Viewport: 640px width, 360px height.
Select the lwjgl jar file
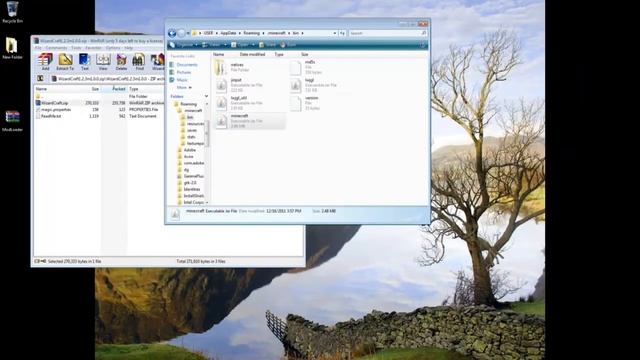[x=314, y=85]
